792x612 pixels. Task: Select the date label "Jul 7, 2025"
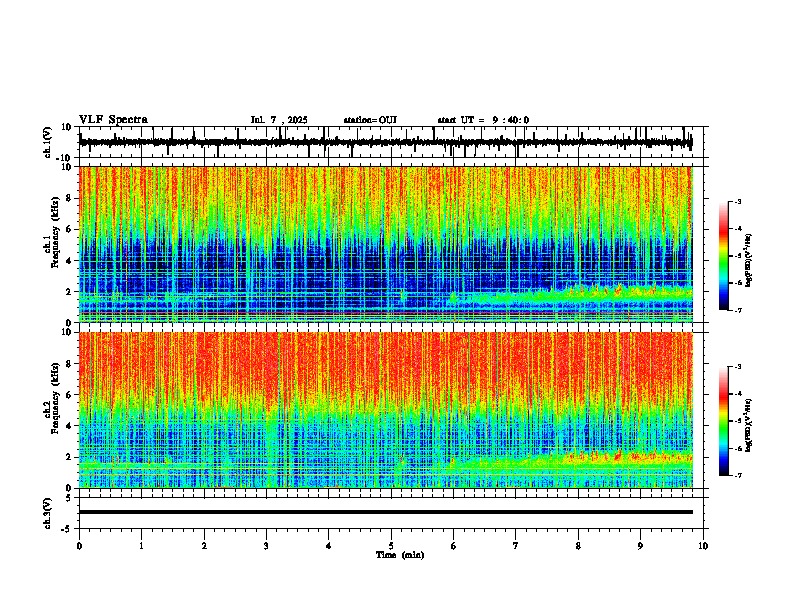point(279,120)
